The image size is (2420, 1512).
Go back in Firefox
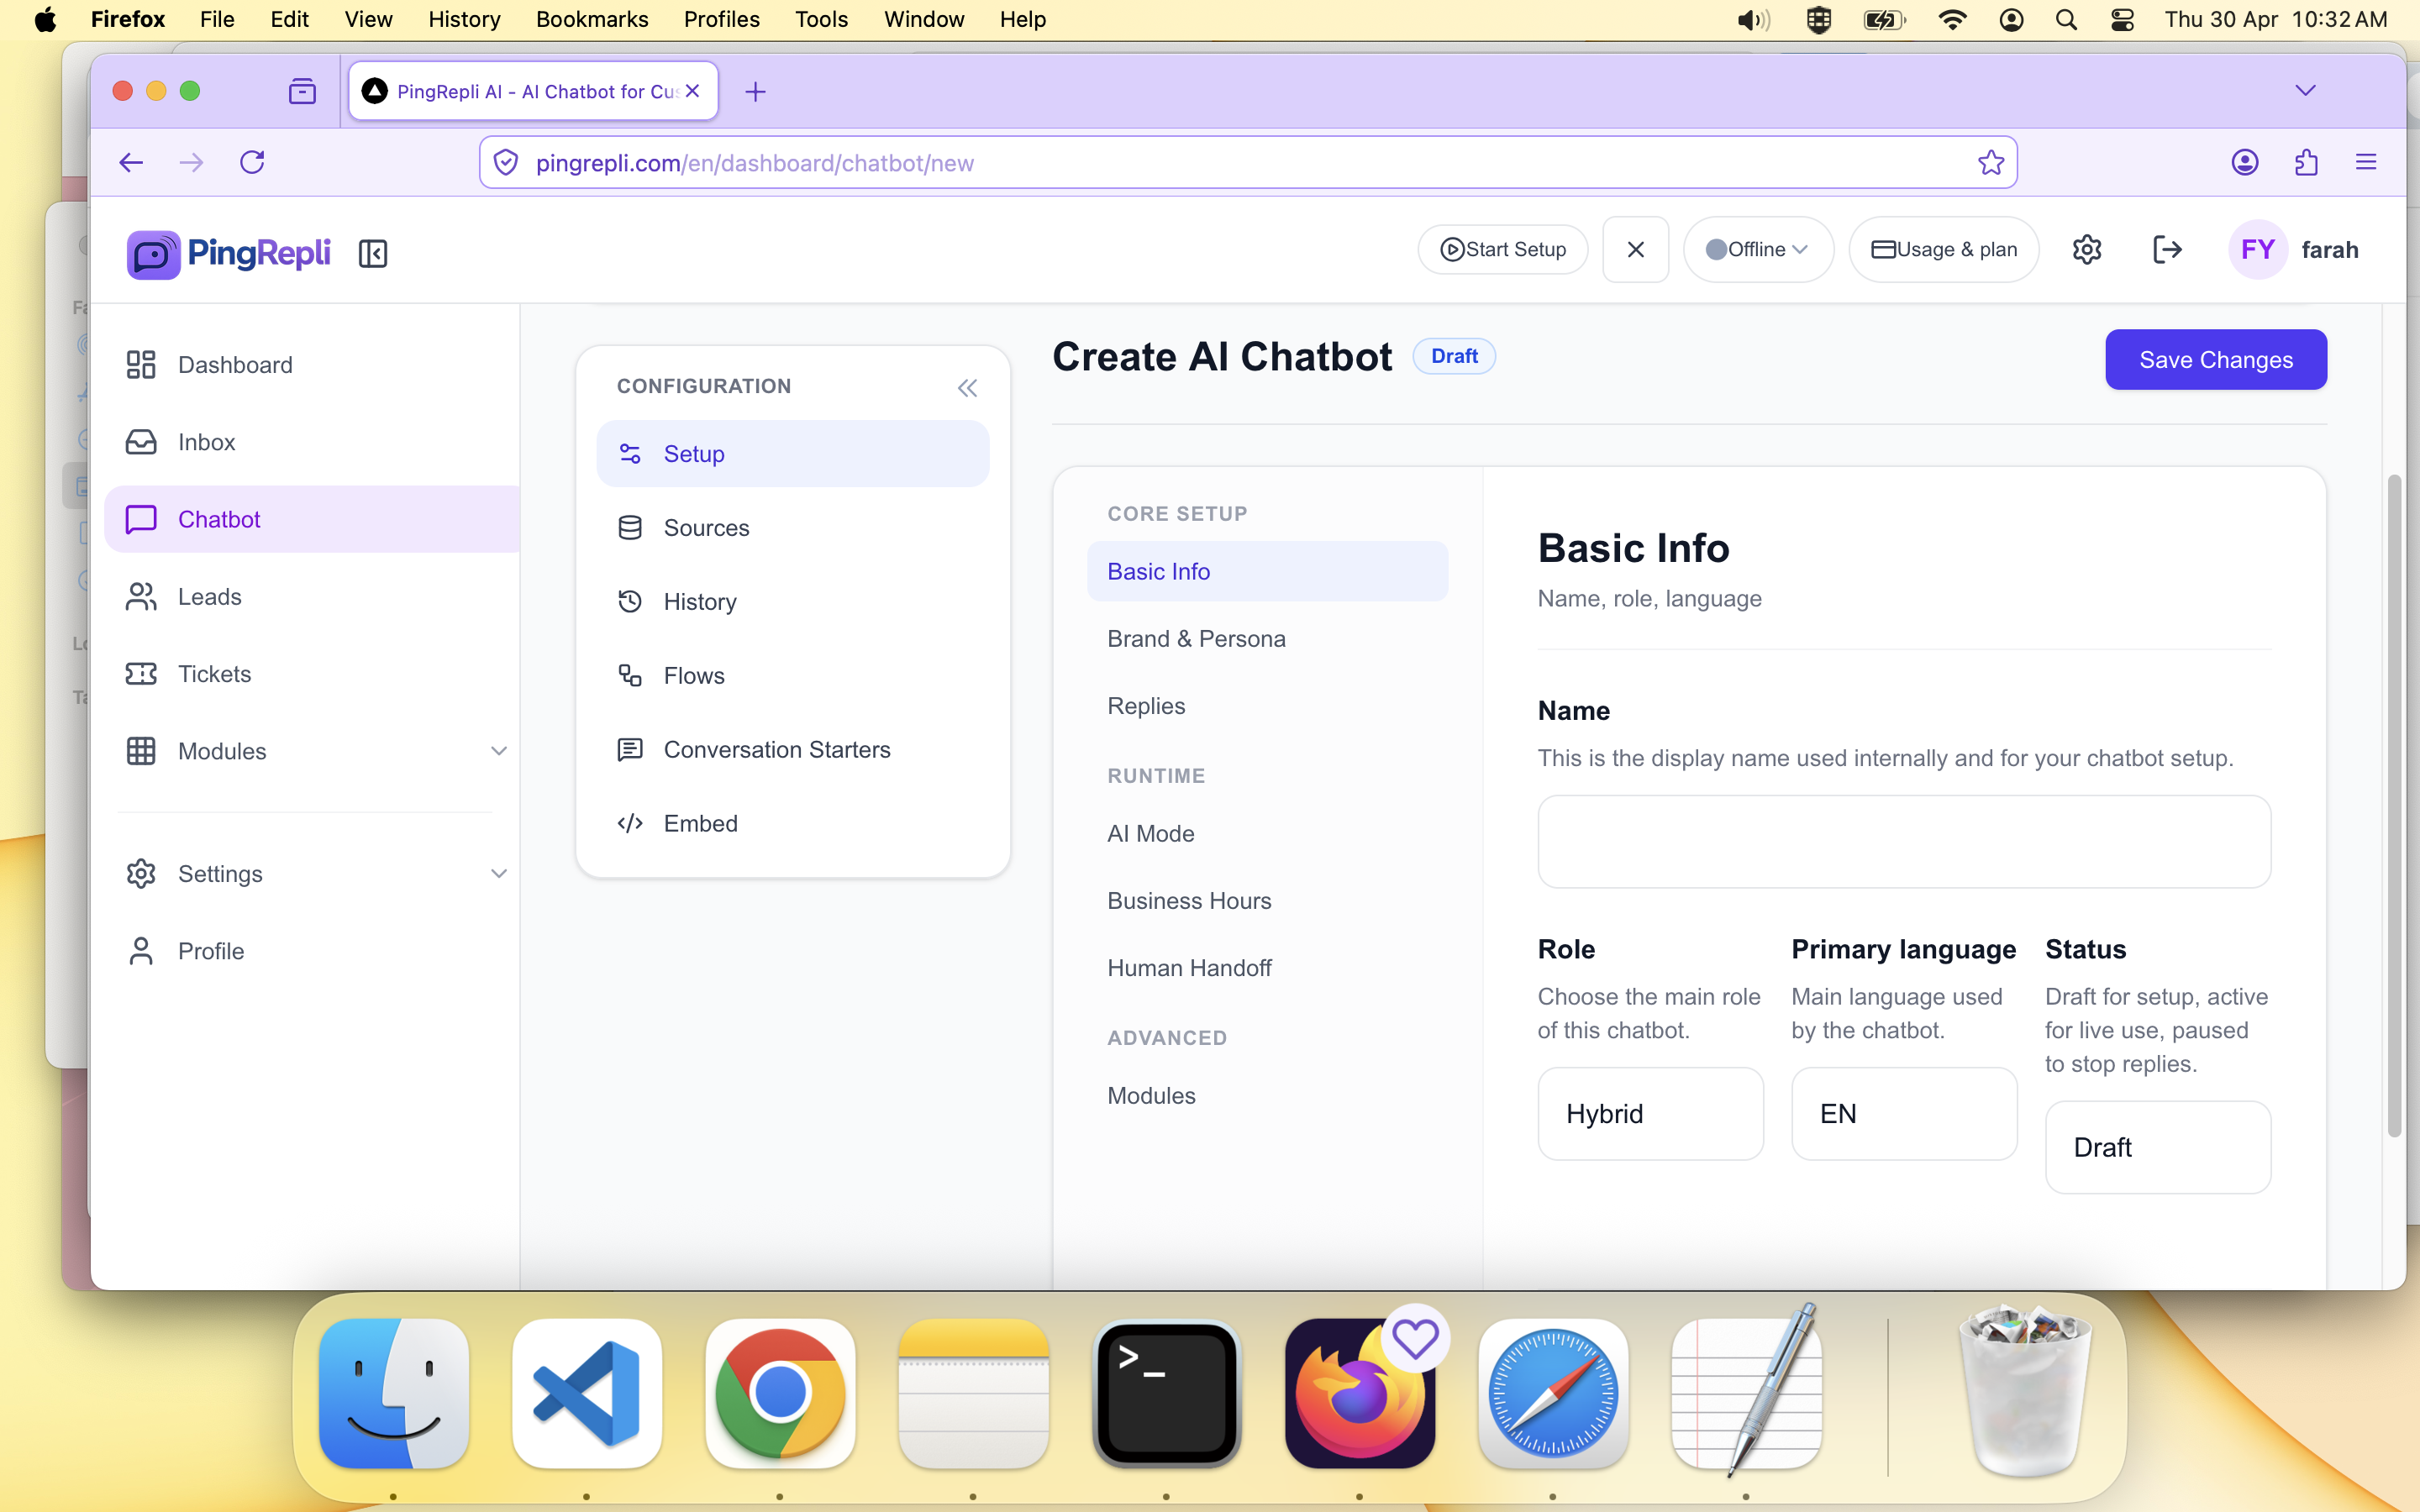pyautogui.click(x=131, y=163)
